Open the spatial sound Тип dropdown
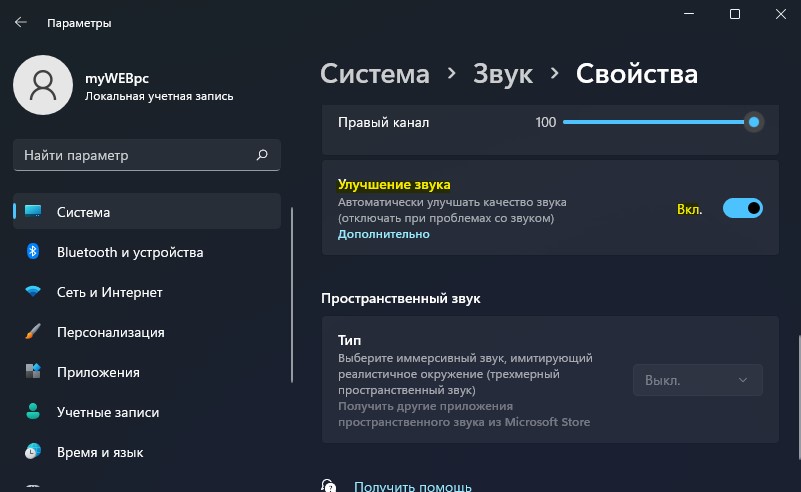Viewport: 801px width, 492px height. [698, 380]
